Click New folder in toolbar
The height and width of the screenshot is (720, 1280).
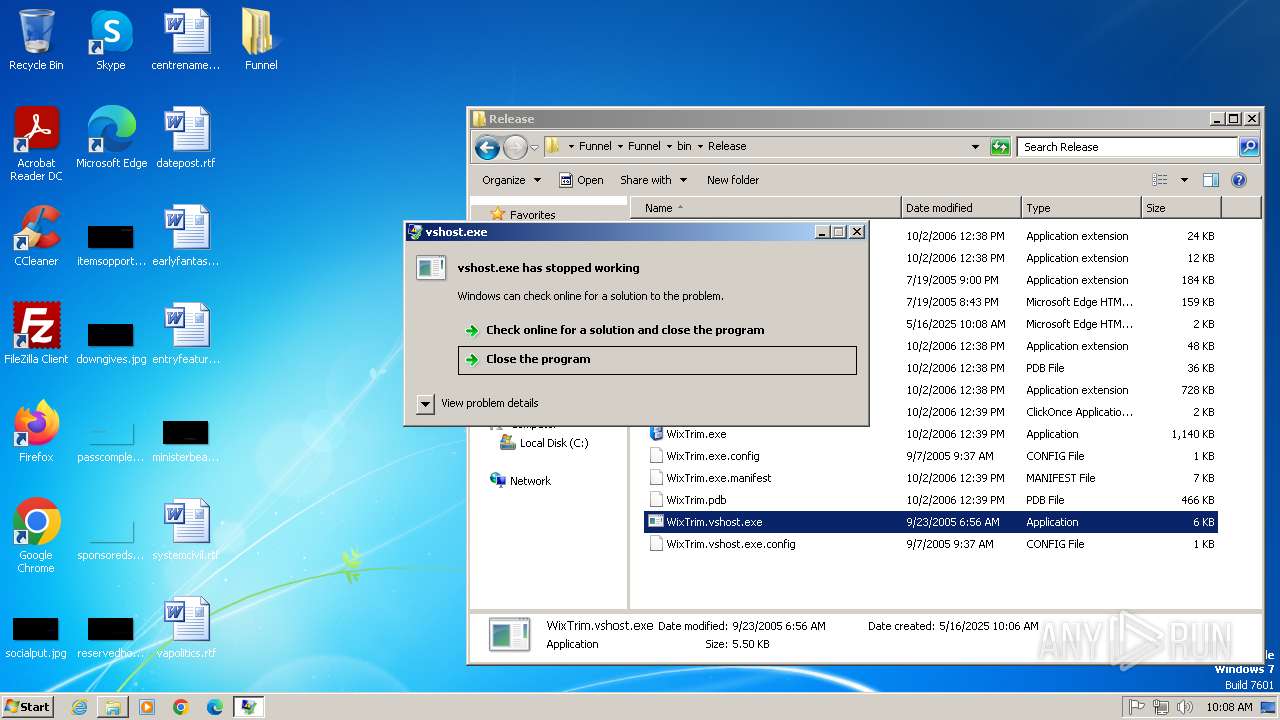(733, 180)
